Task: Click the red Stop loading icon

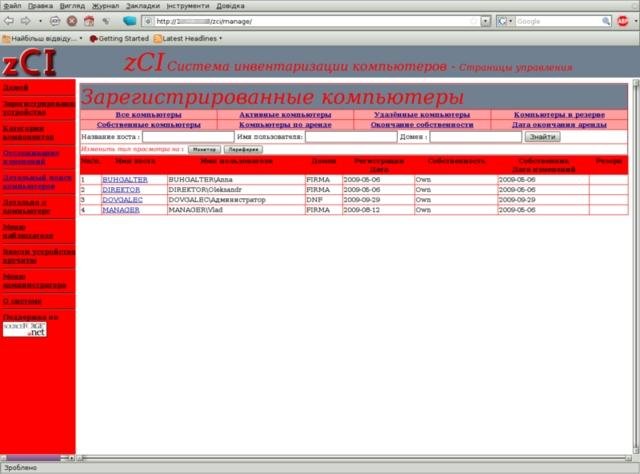Action: (72, 21)
